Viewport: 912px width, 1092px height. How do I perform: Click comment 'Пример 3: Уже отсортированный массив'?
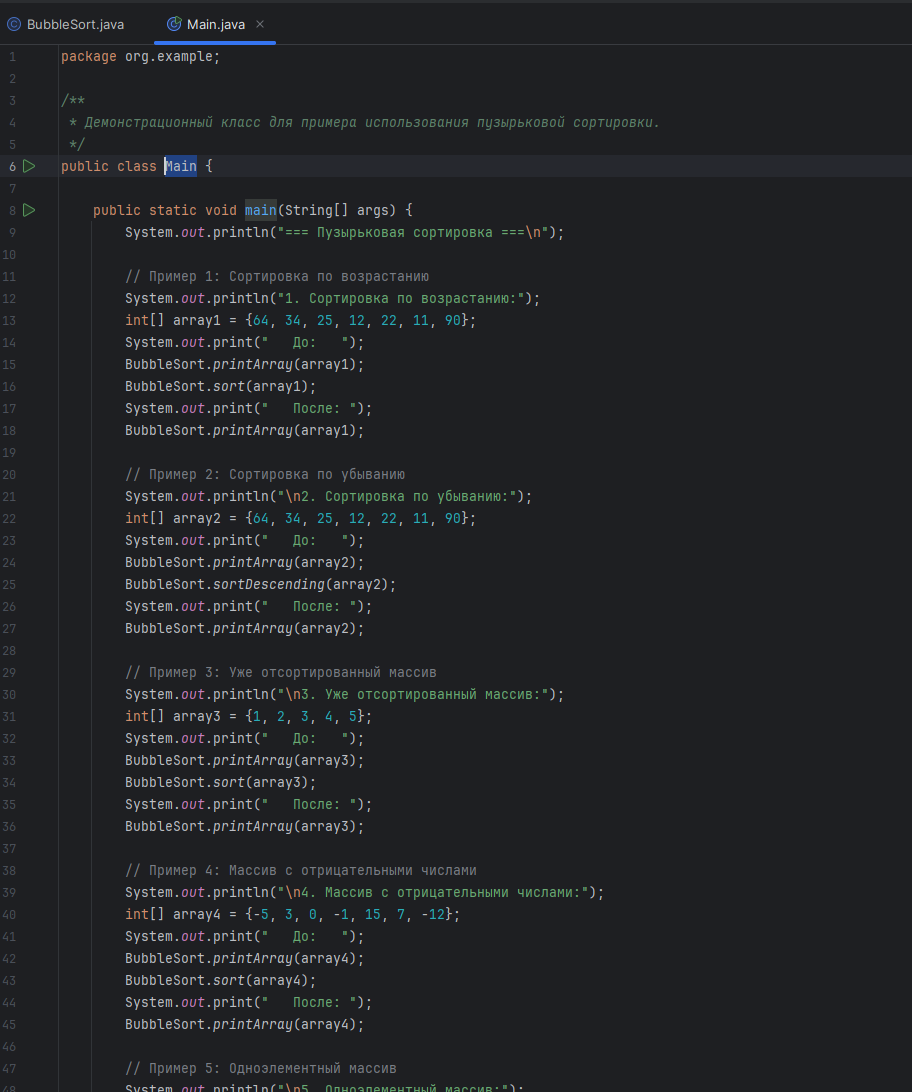click(281, 673)
